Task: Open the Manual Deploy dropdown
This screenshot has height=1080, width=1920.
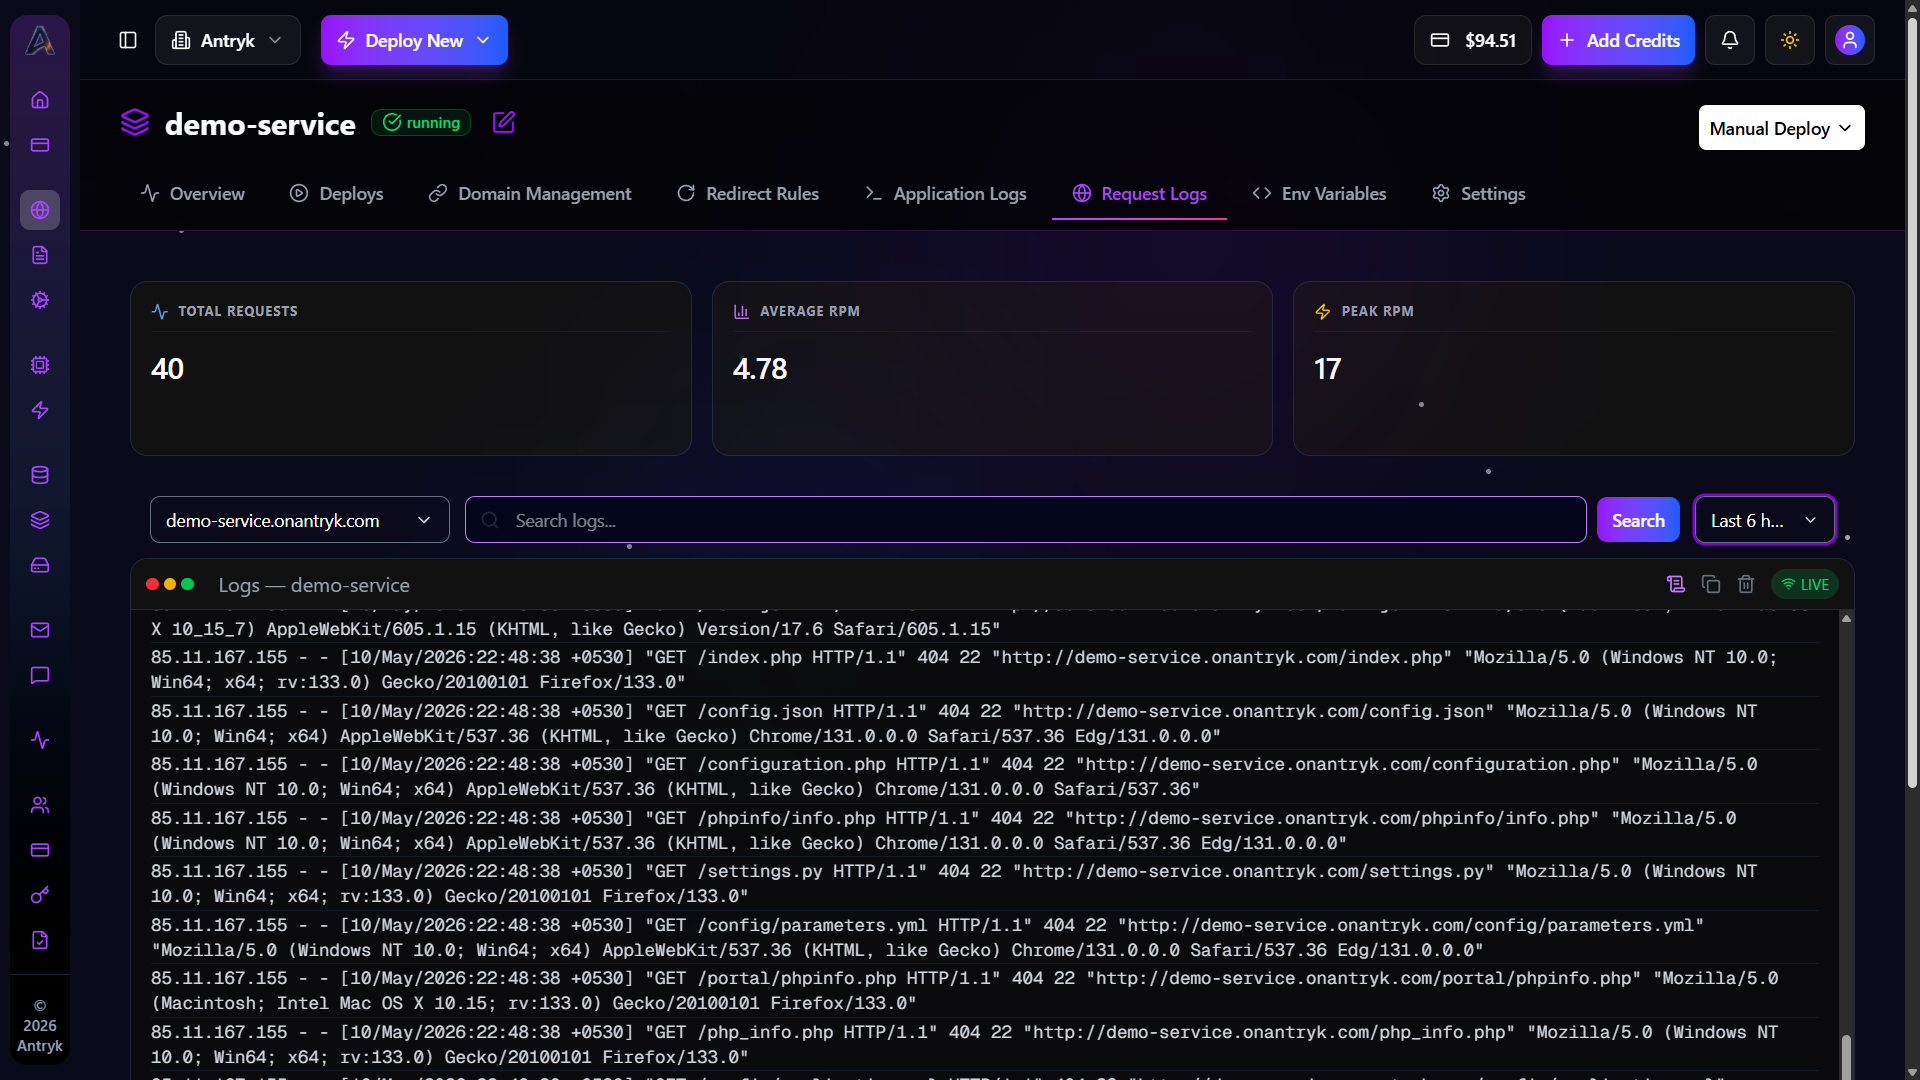Action: (1781, 128)
